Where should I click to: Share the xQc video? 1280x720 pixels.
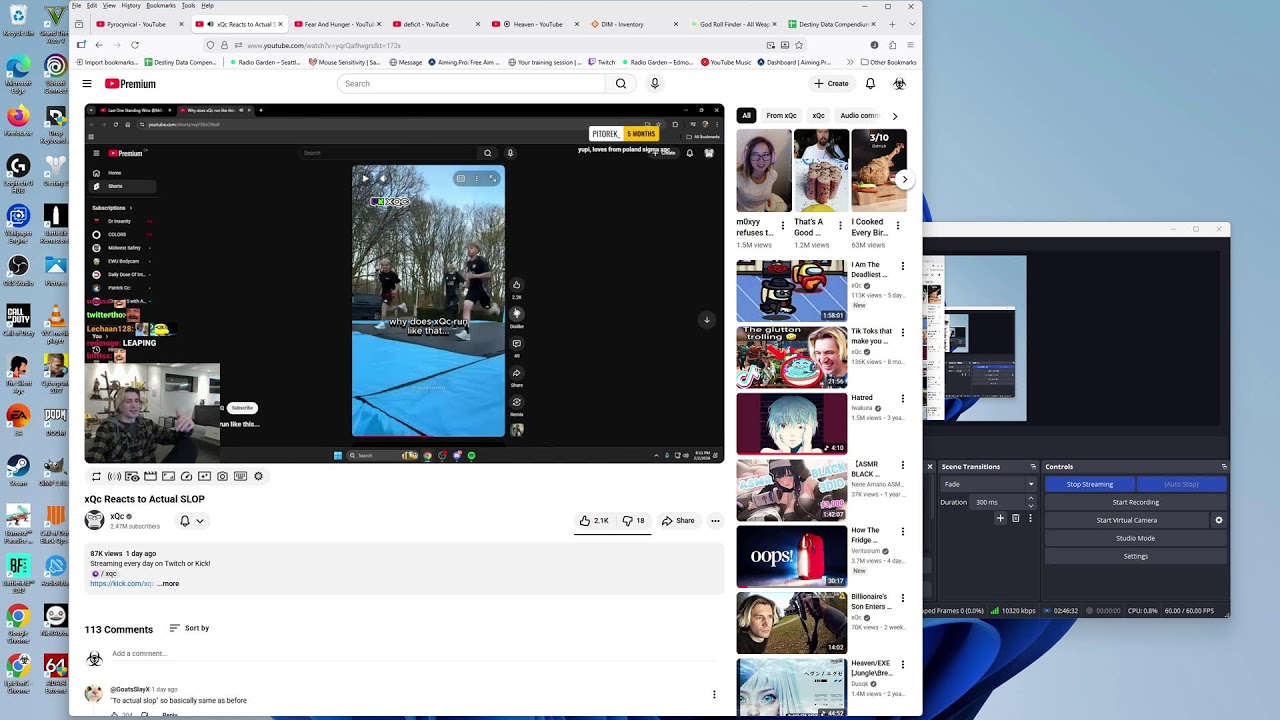pos(677,521)
